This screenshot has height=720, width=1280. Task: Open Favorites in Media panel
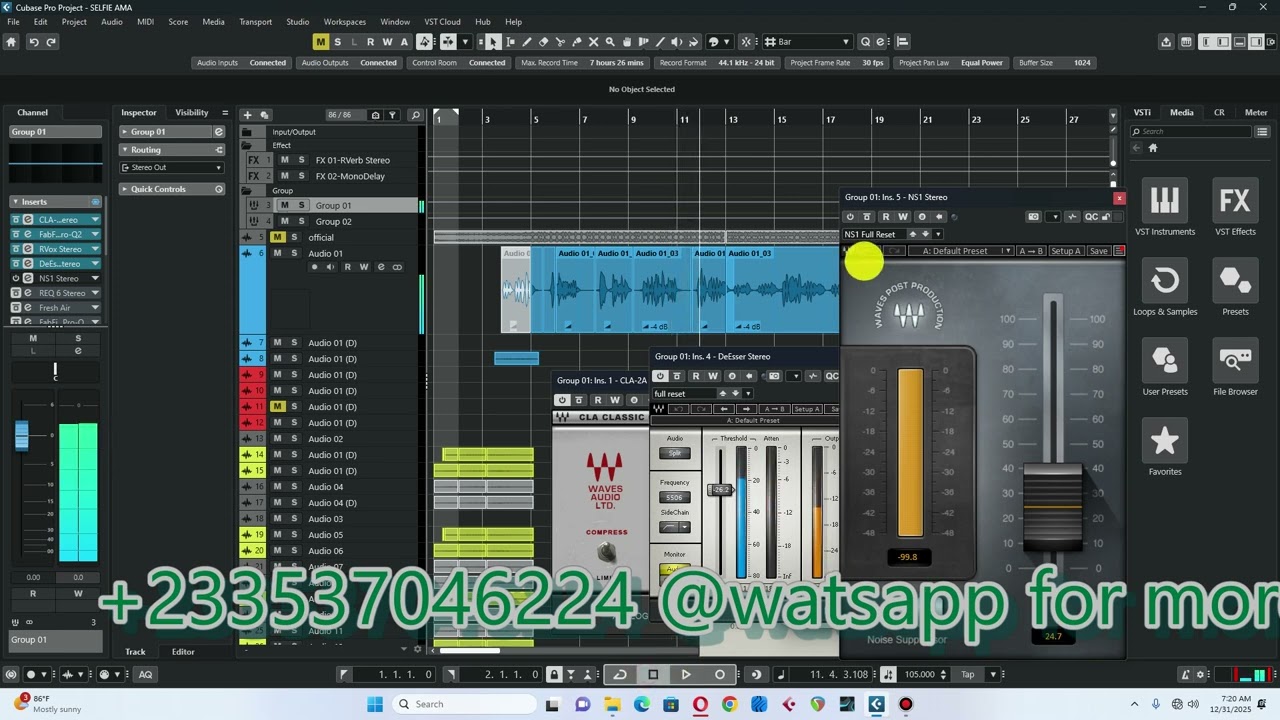pos(1165,448)
